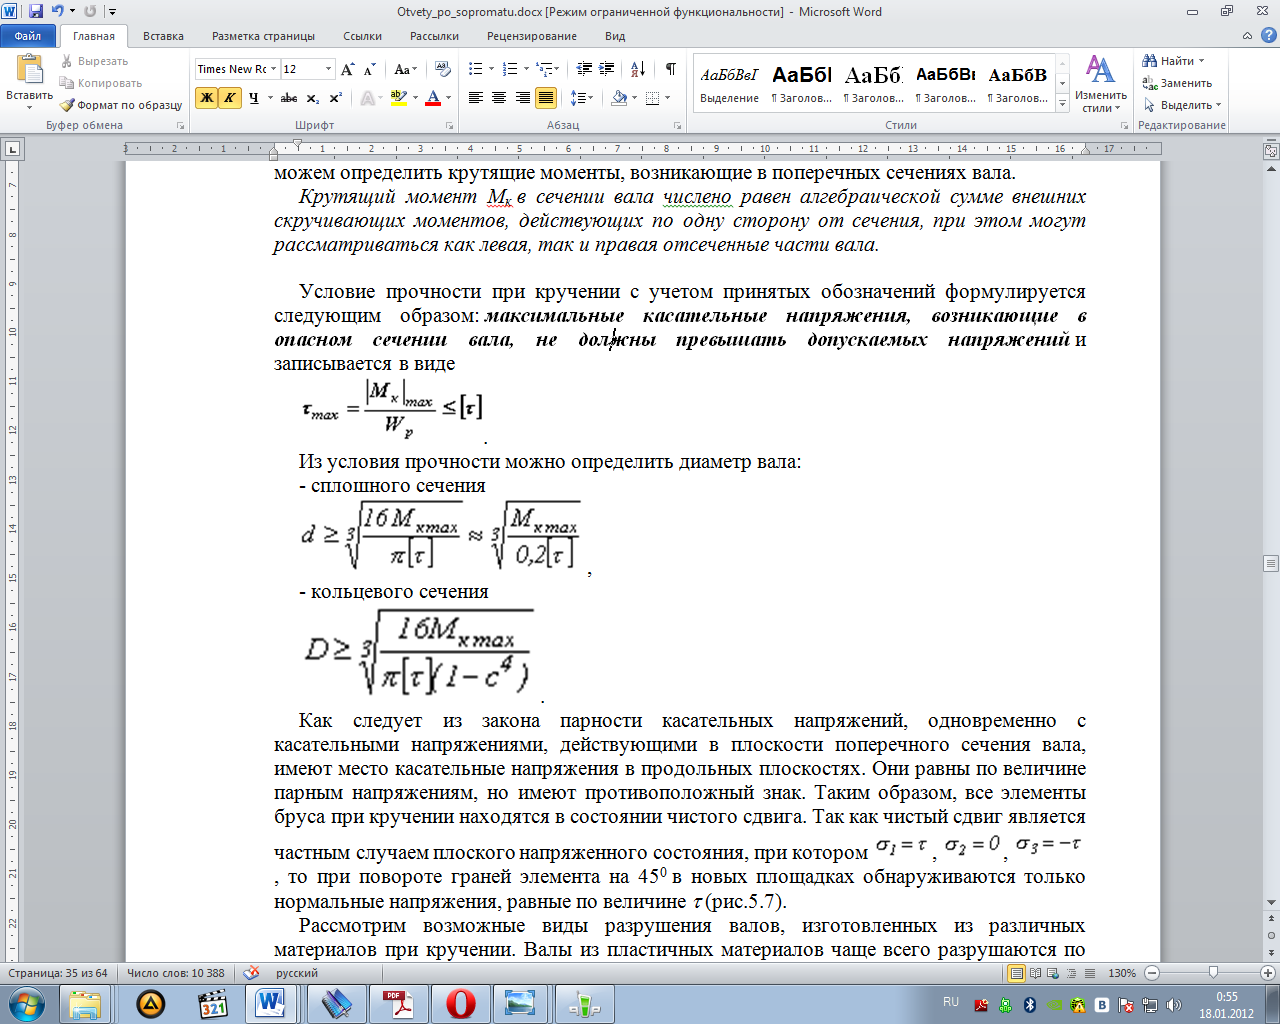
Task: Switch to Разметка страницы tab
Action: (x=263, y=36)
